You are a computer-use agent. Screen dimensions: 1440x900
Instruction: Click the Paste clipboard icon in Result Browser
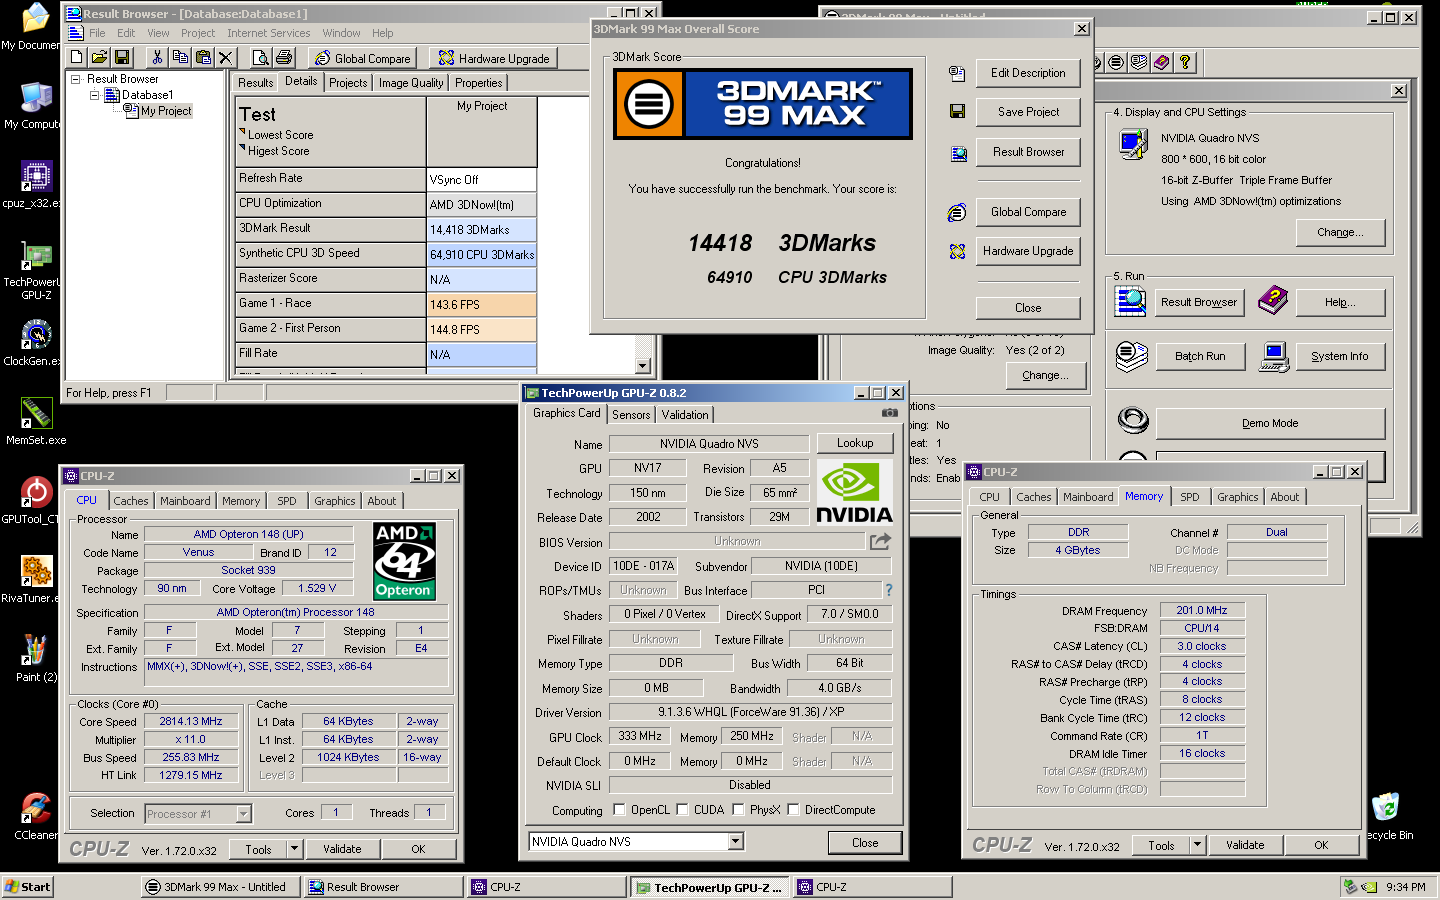pos(203,58)
